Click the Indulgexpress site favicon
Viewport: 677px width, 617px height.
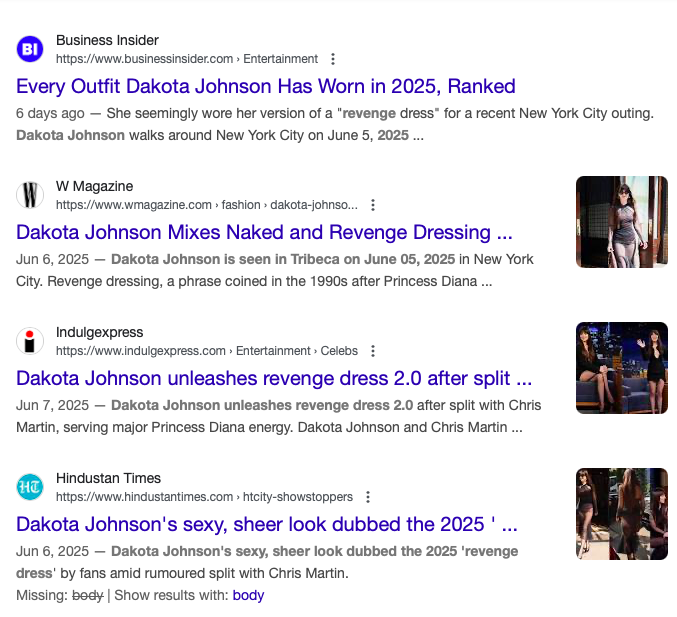click(x=30, y=341)
